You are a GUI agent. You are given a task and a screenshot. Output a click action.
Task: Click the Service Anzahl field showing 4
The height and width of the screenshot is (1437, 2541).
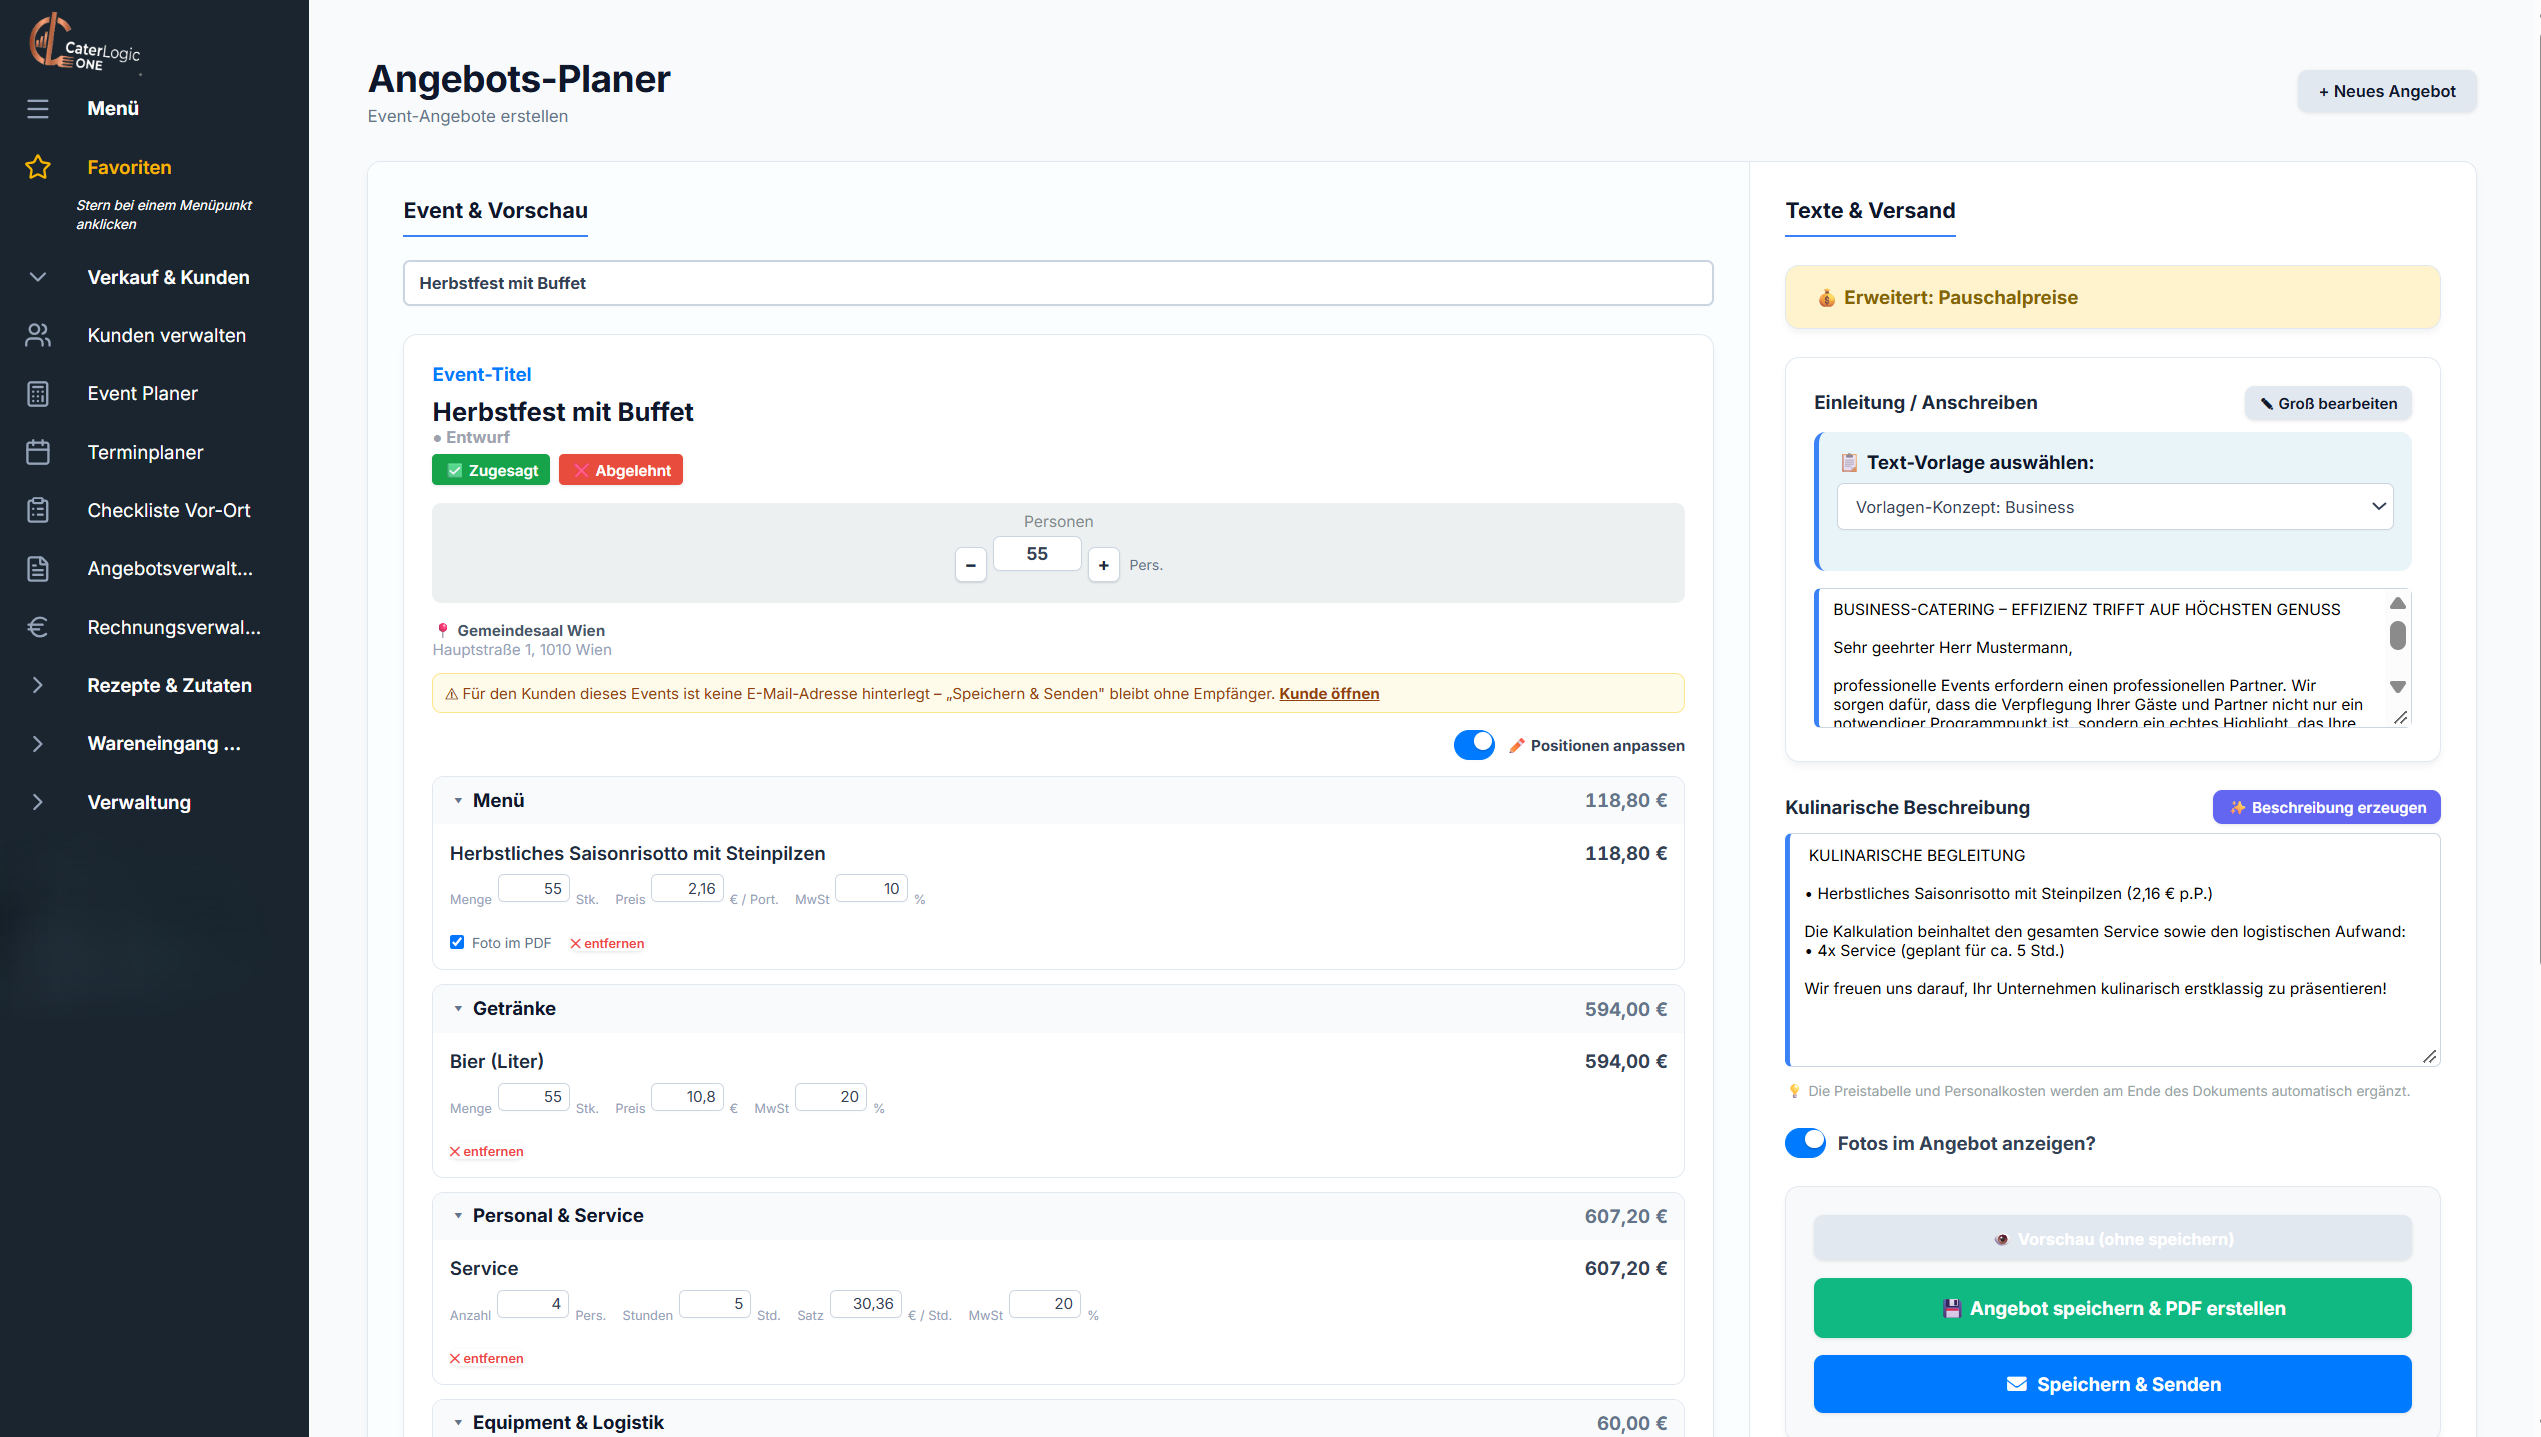coord(533,1303)
